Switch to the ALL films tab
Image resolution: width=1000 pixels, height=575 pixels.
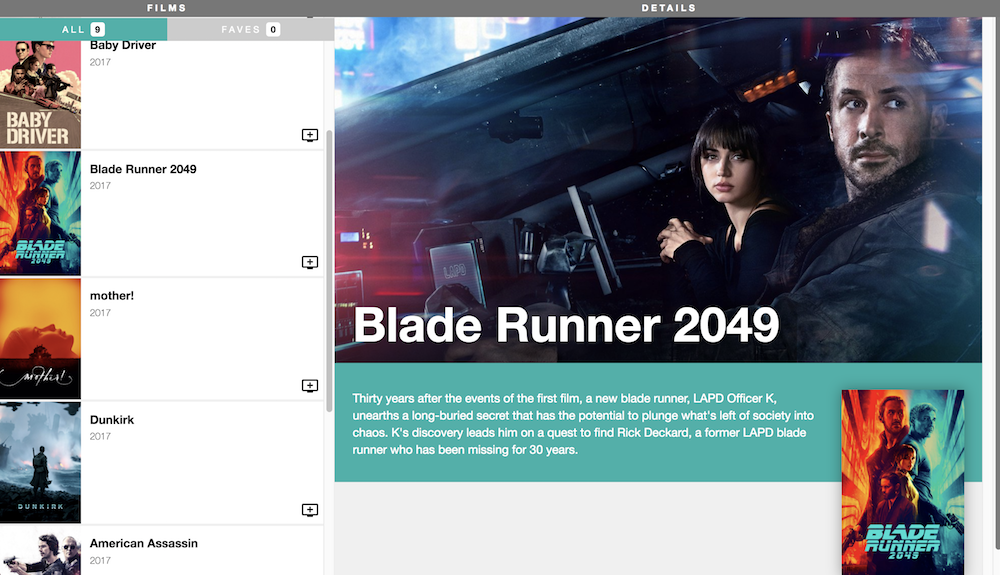click(84, 29)
